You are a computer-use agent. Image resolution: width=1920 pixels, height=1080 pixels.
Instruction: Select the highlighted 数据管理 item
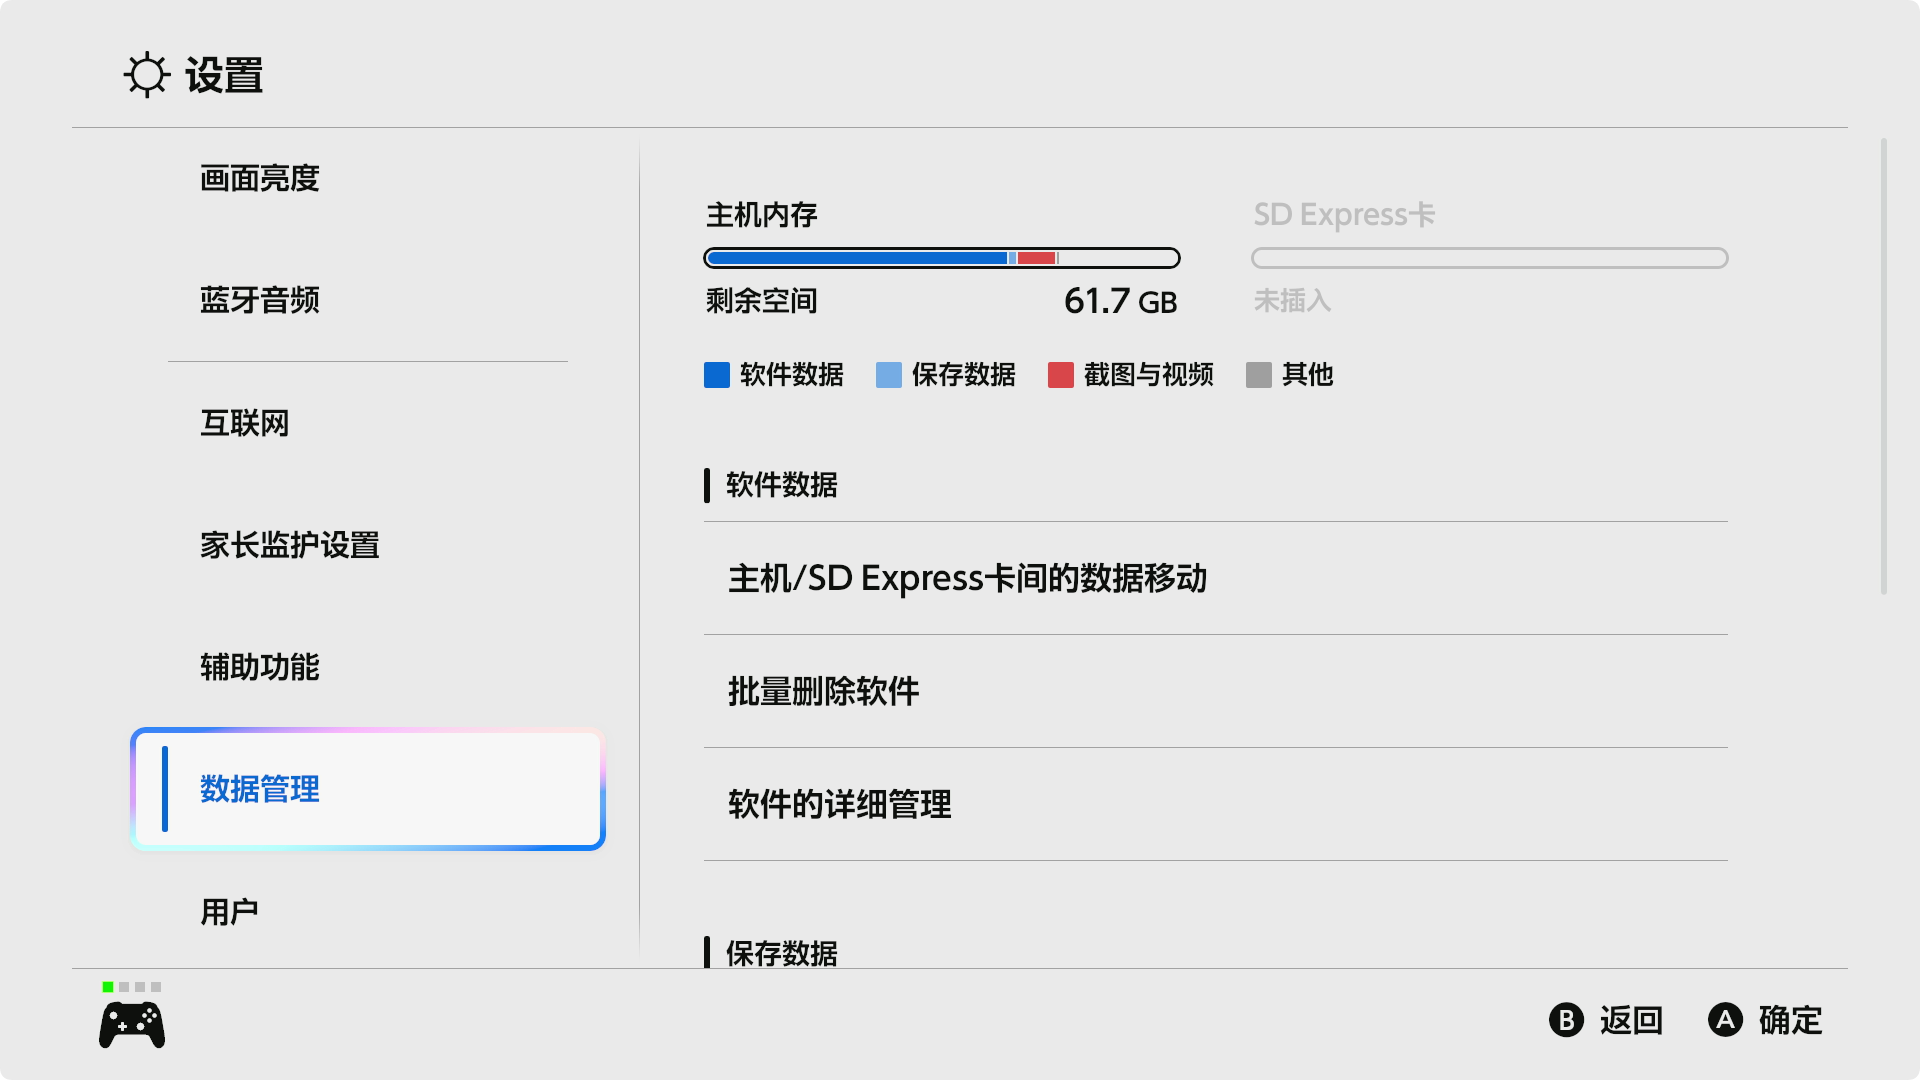[368, 789]
